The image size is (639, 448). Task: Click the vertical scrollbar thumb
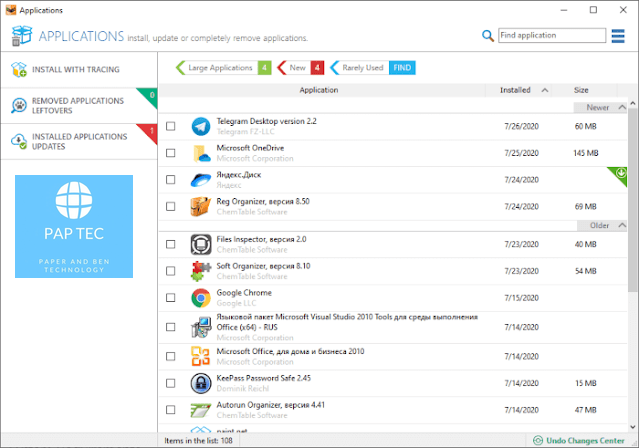click(632, 200)
